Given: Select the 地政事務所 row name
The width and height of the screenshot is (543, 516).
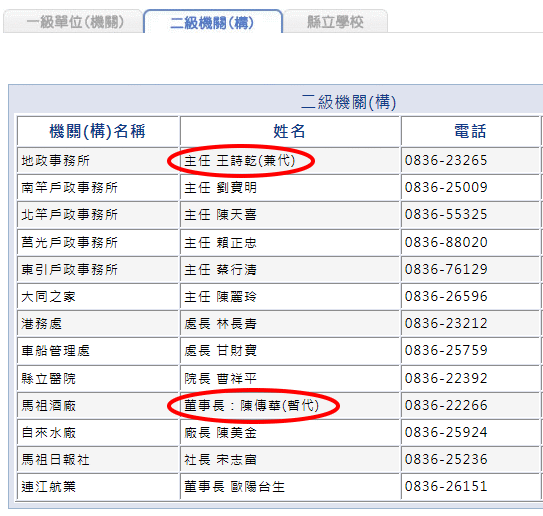Looking at the screenshot, I should click(x=55, y=161).
